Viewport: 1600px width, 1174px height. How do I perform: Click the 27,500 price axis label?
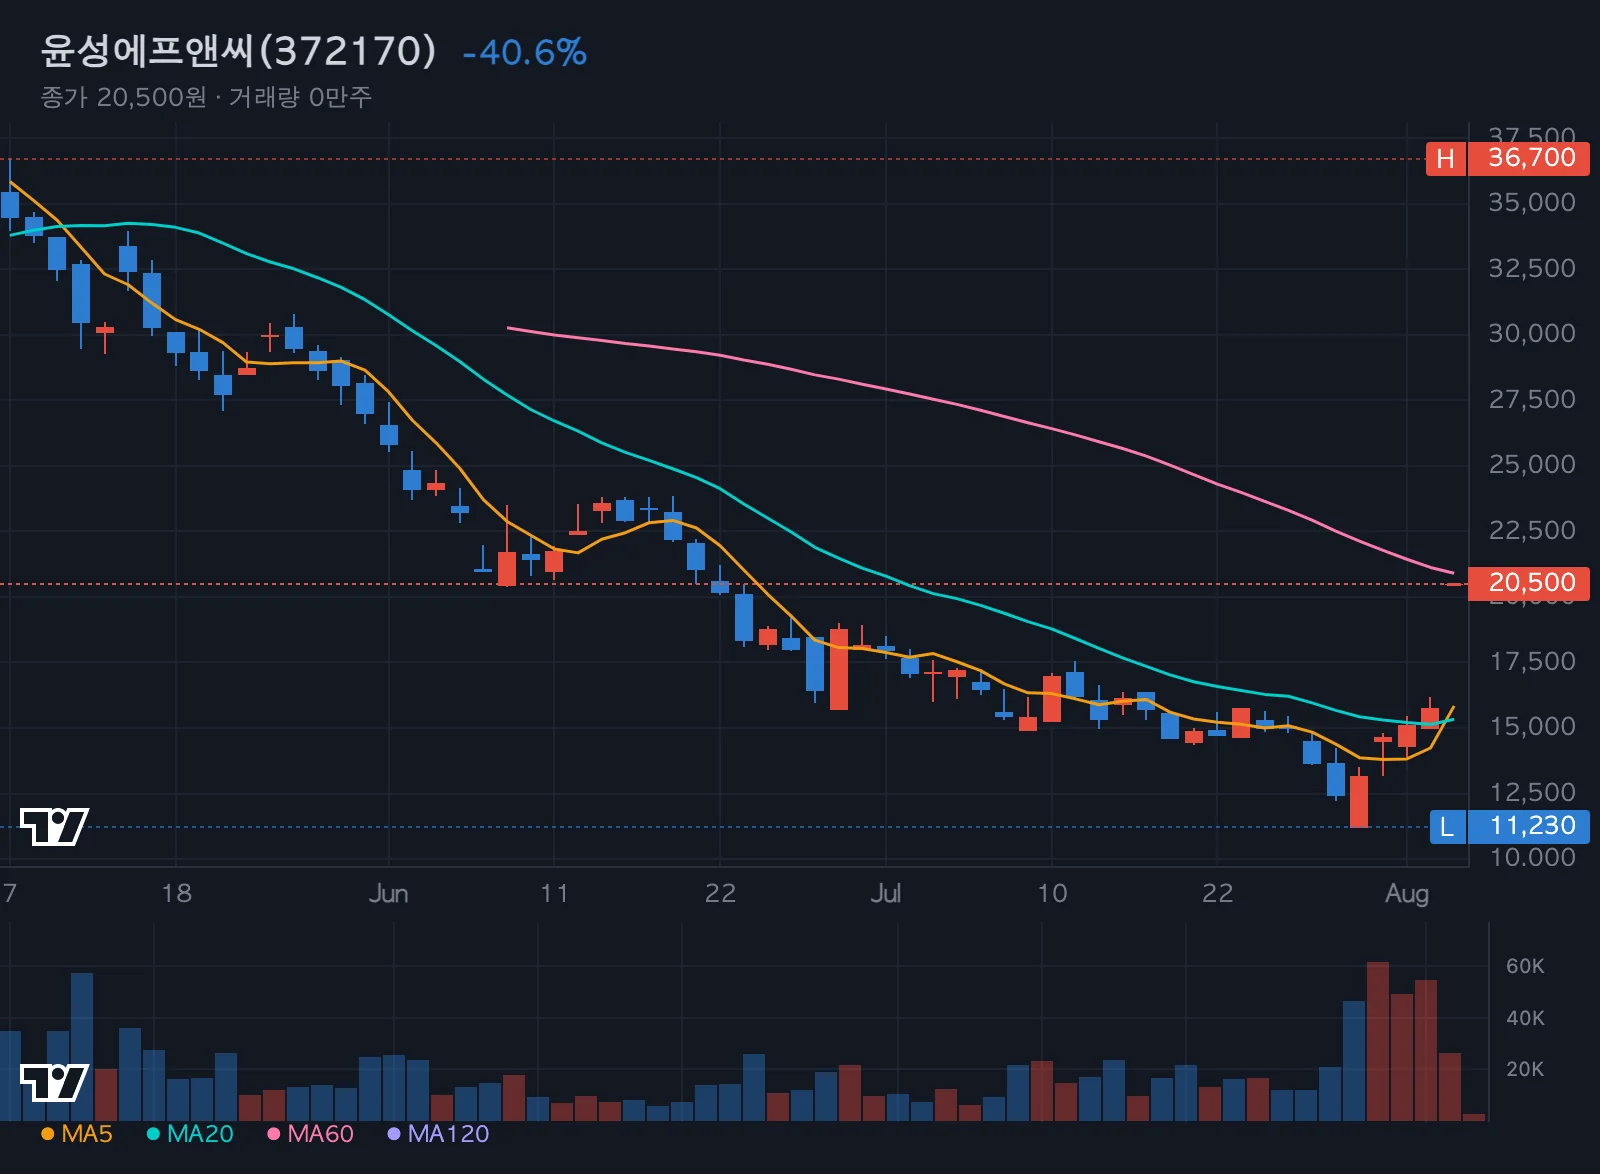[1532, 399]
